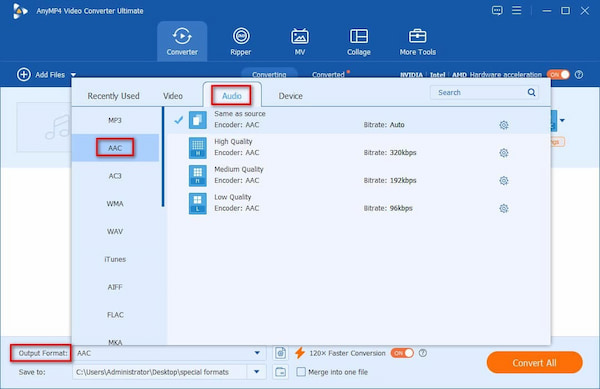Click the Save to path field
The width and height of the screenshot is (600, 389).
[x=161, y=372]
